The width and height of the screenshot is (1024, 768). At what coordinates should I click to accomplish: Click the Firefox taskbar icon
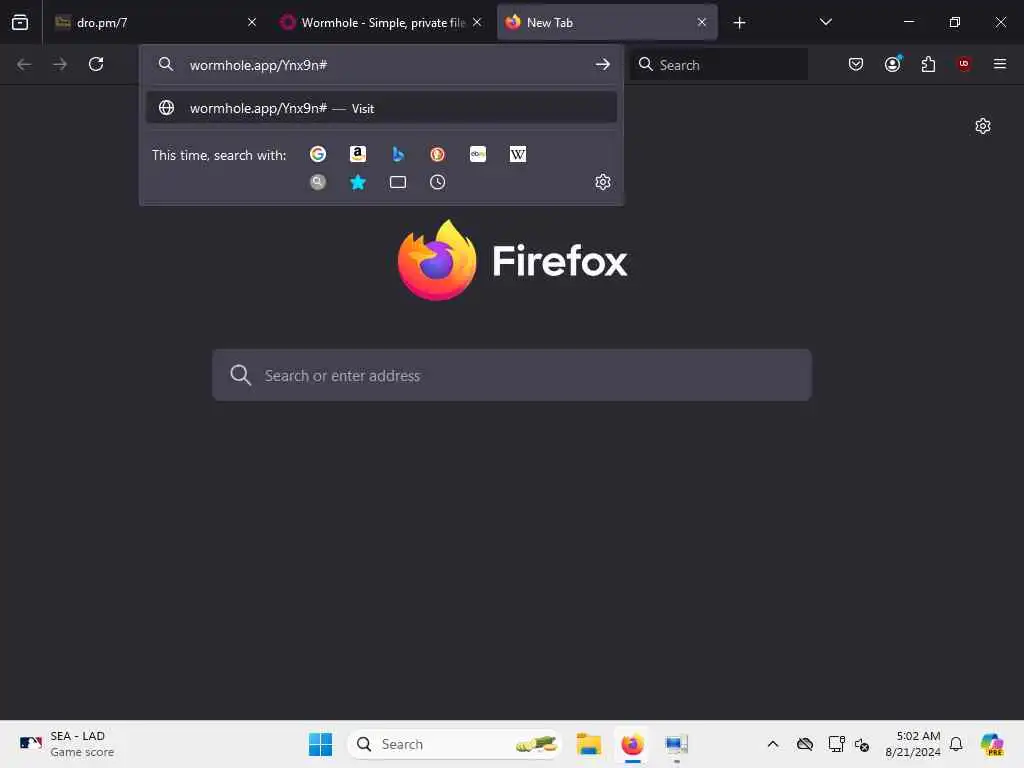point(632,744)
